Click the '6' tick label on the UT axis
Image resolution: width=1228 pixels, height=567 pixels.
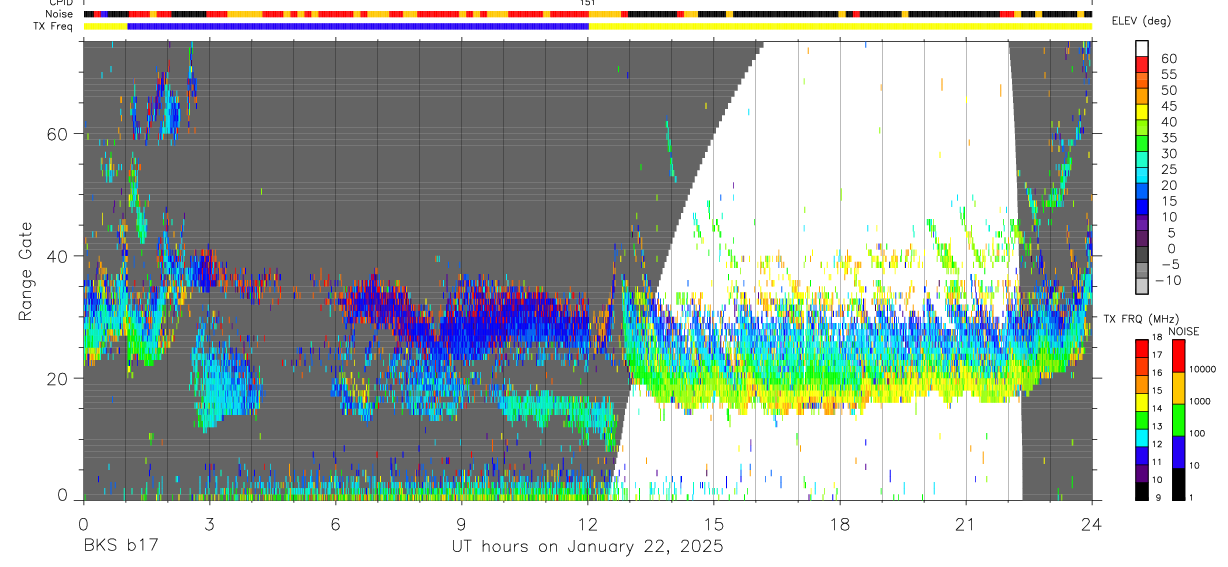tap(335, 522)
